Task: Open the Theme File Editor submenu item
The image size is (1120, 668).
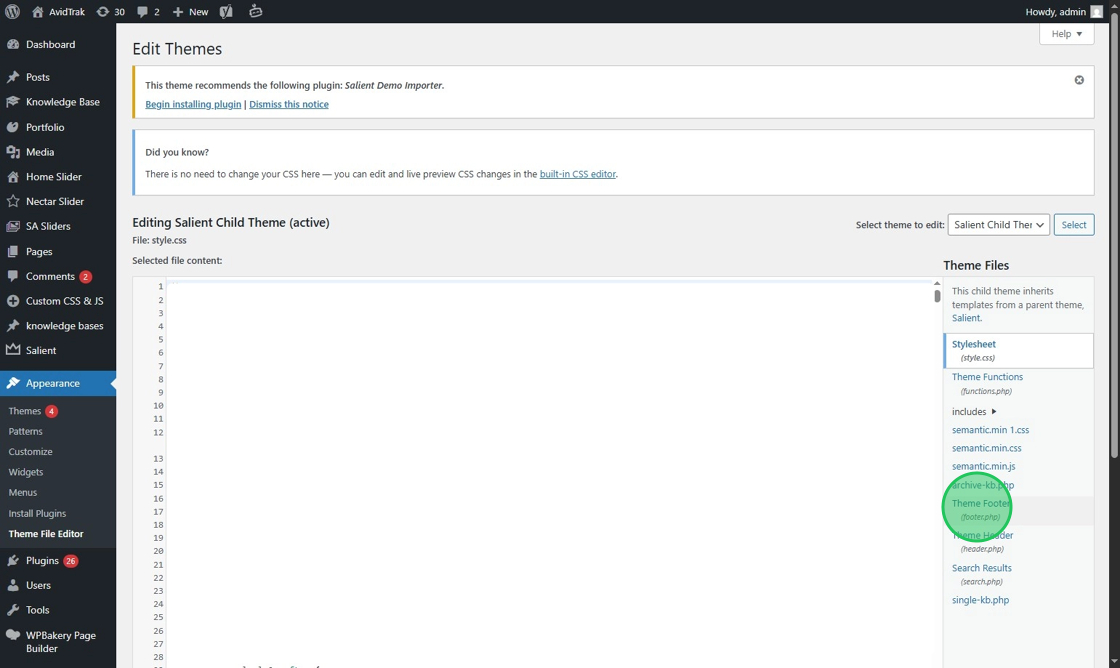Action: pyautogui.click(x=46, y=534)
